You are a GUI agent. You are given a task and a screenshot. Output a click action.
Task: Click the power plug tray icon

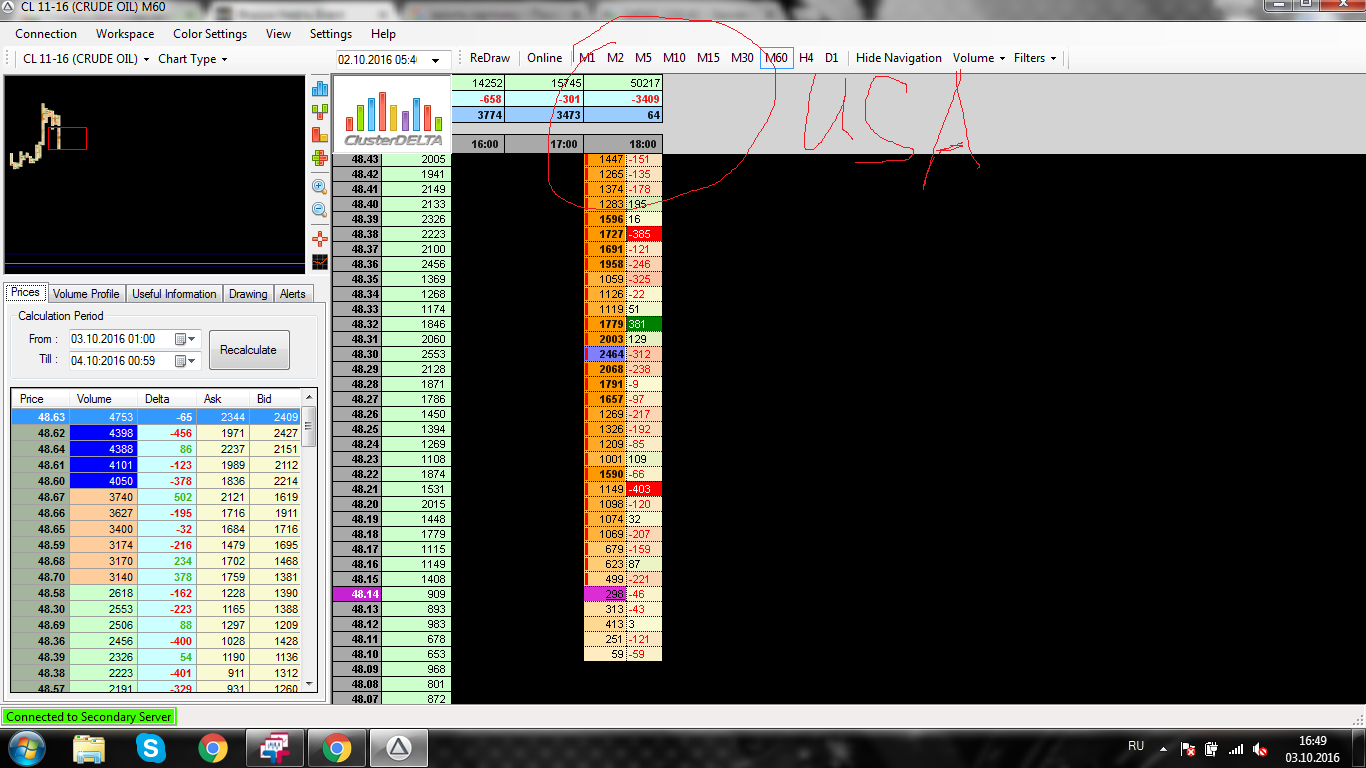(x=1212, y=749)
